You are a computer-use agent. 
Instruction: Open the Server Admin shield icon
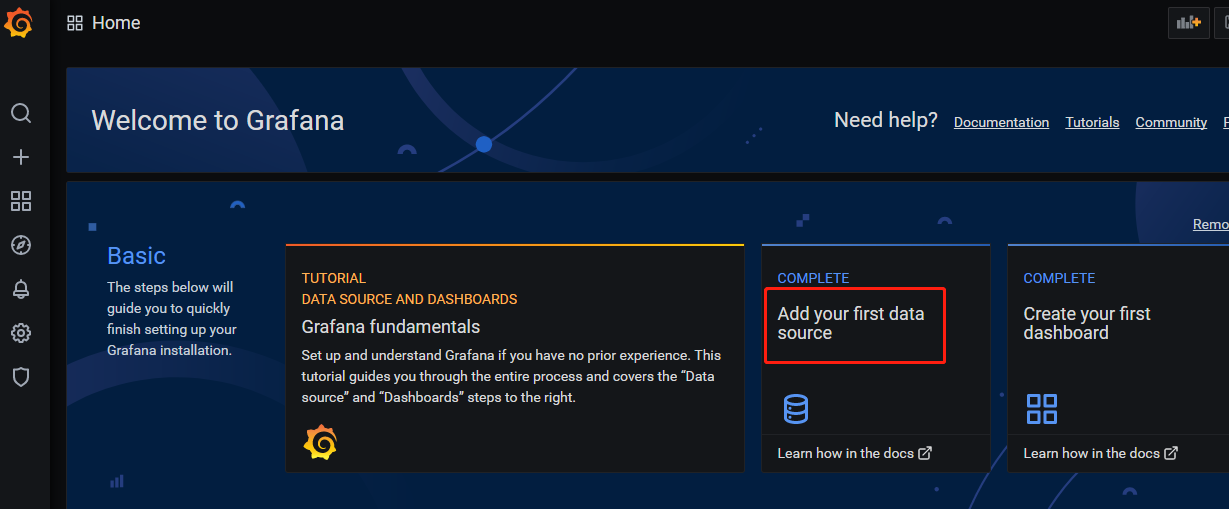(21, 377)
